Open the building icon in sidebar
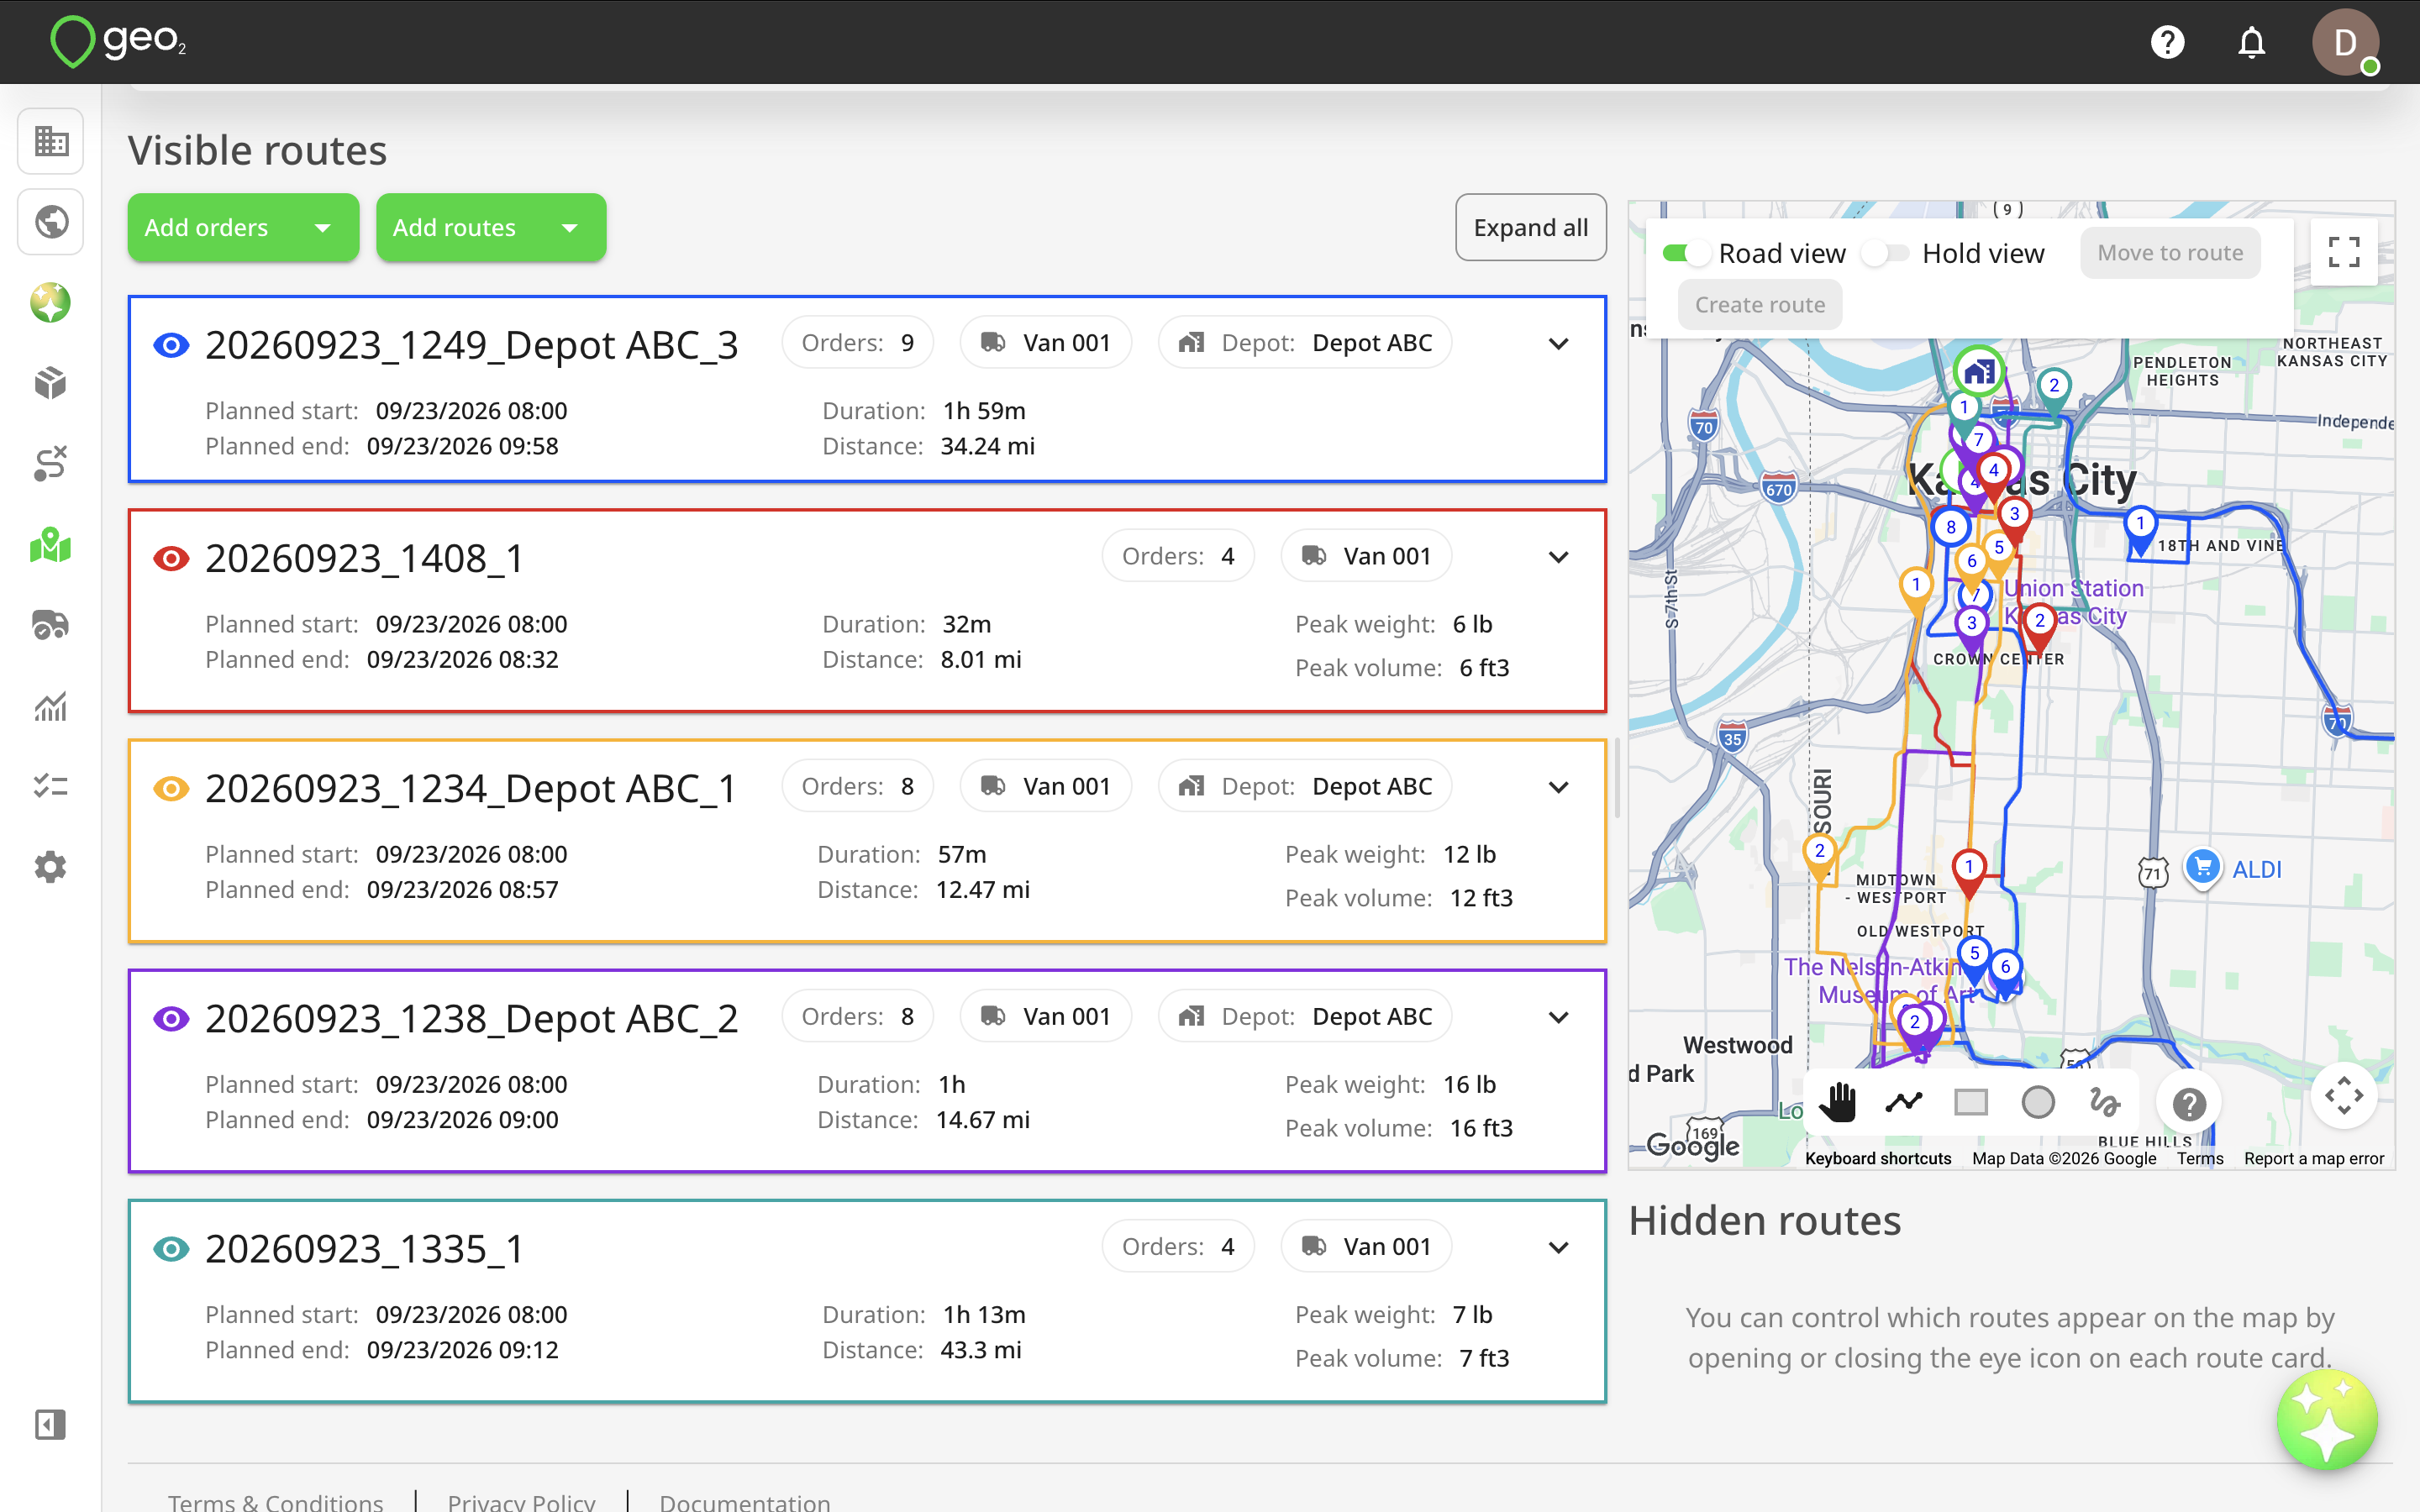2420x1512 pixels. click(x=51, y=141)
